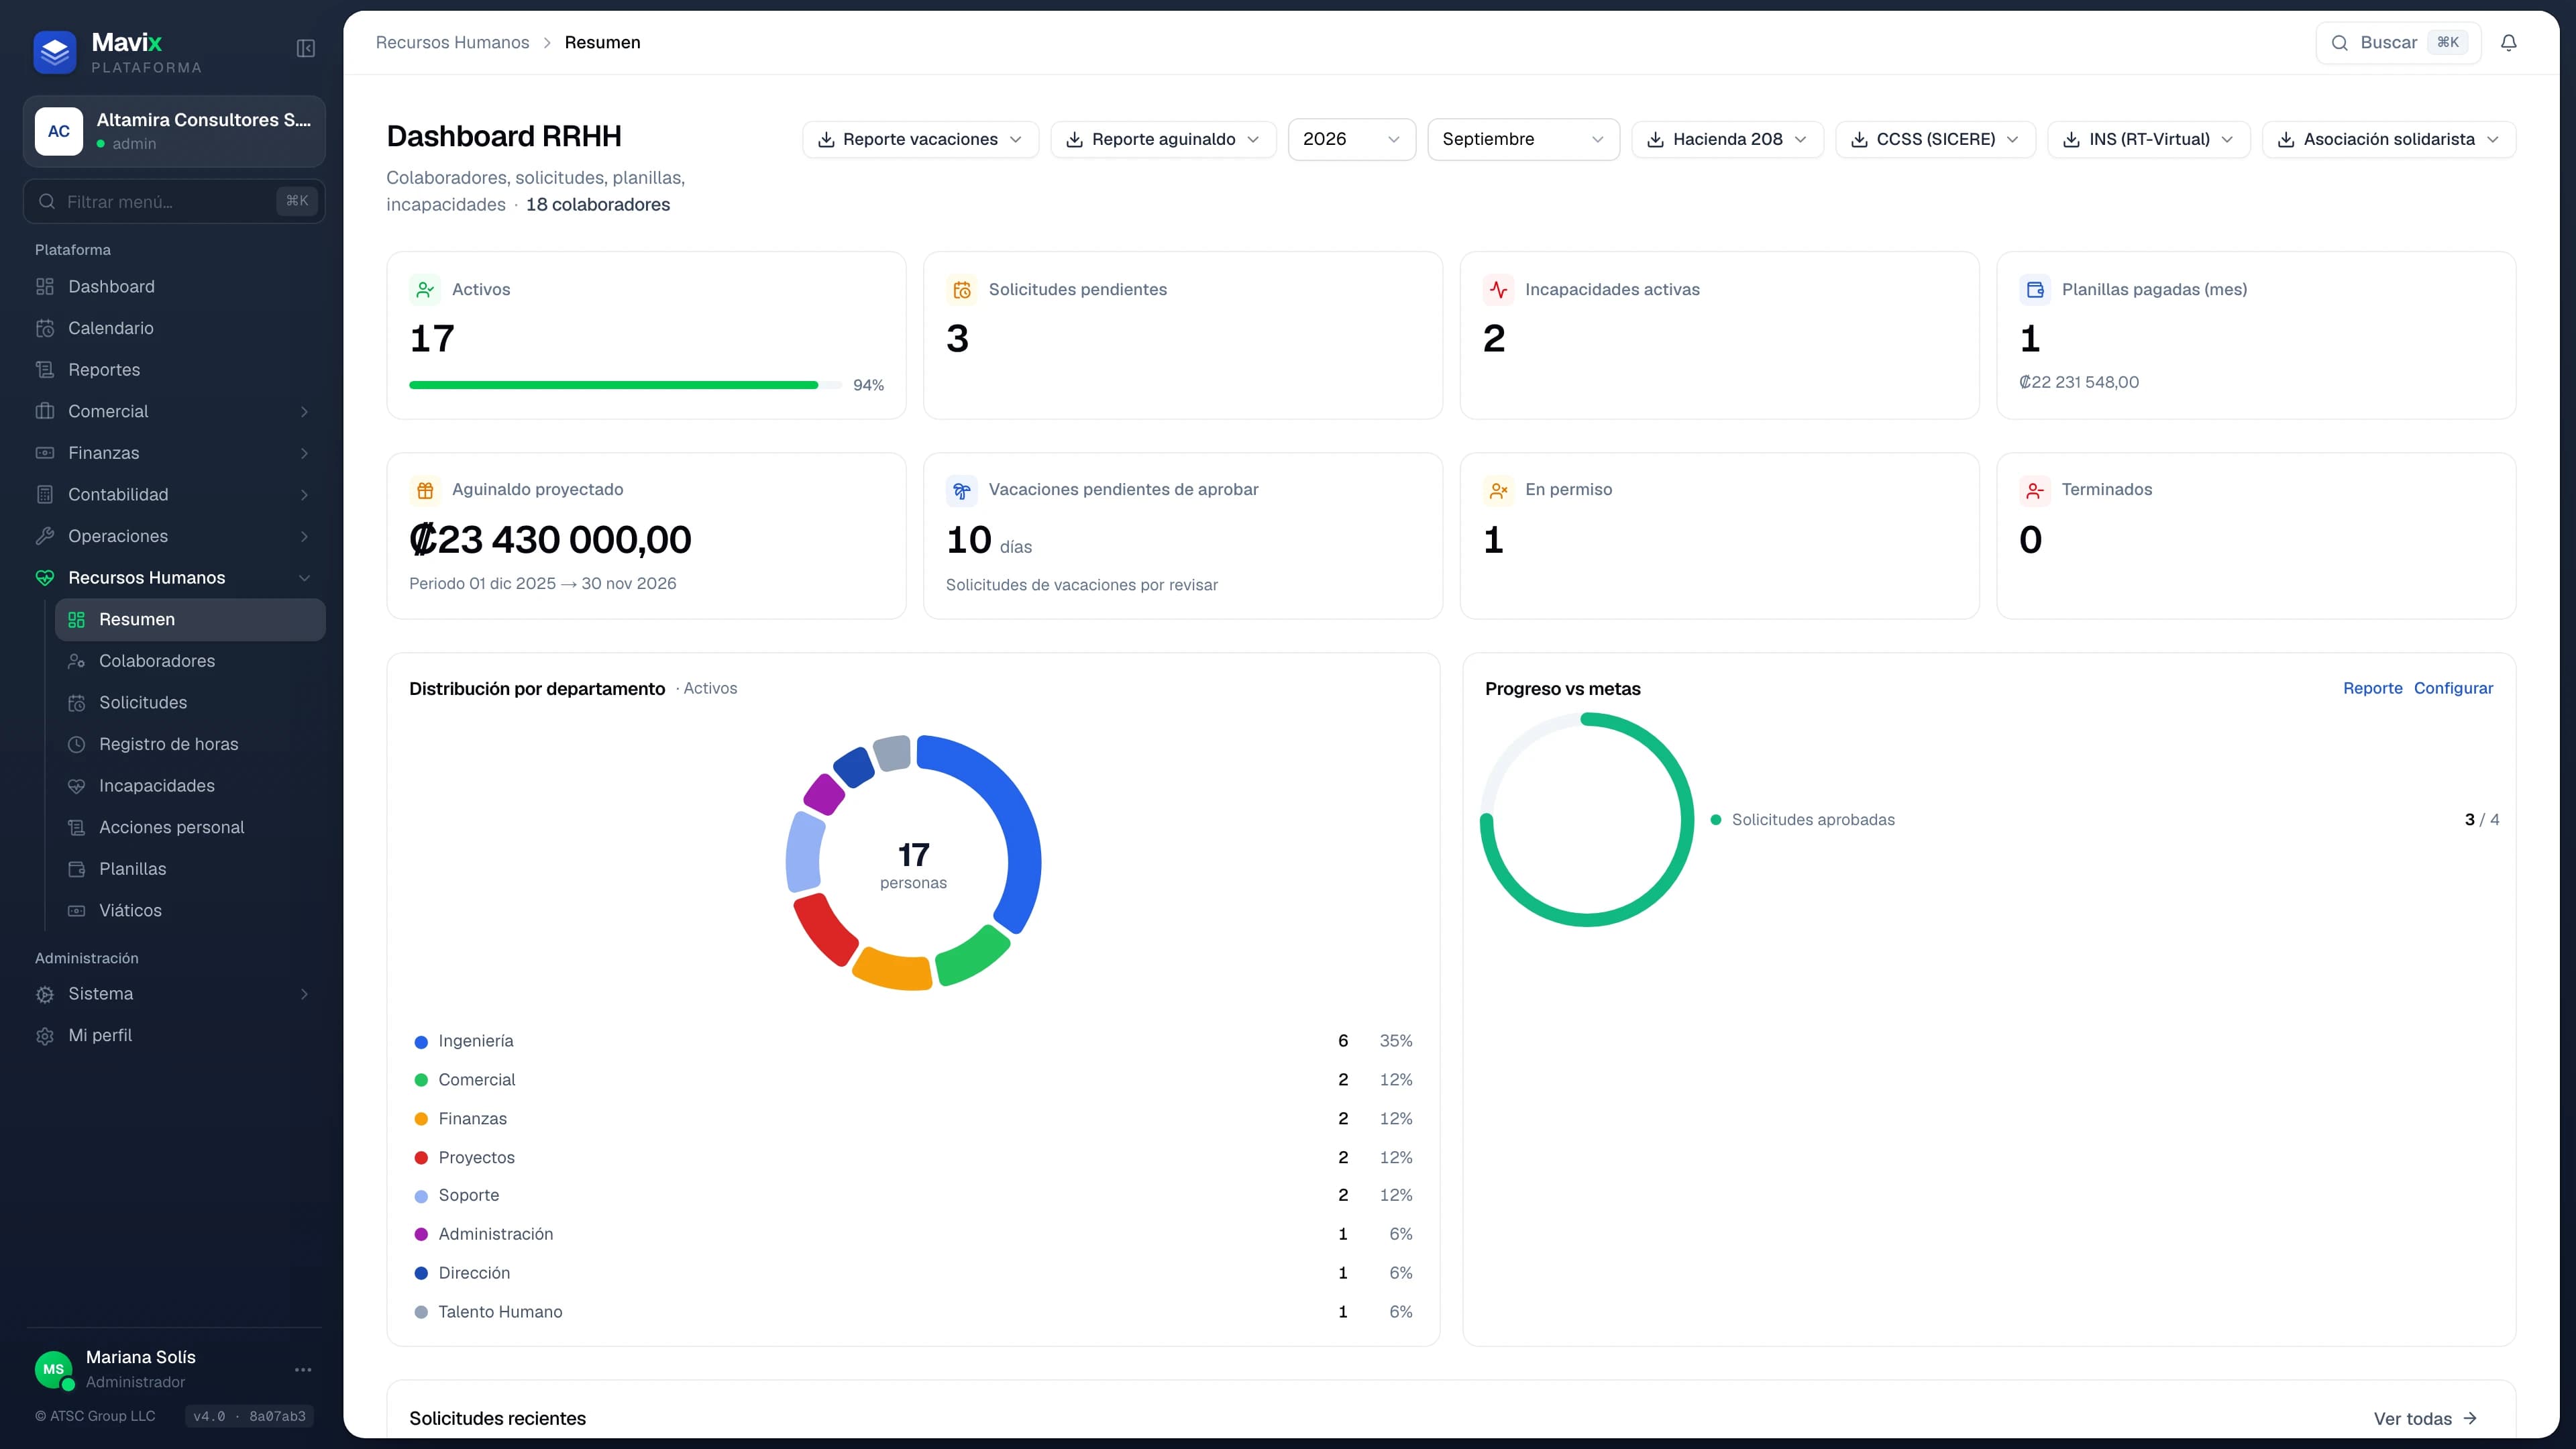Open notifications bell icon
Screen dimensions: 2576x1449
pyautogui.click(x=2508, y=43)
